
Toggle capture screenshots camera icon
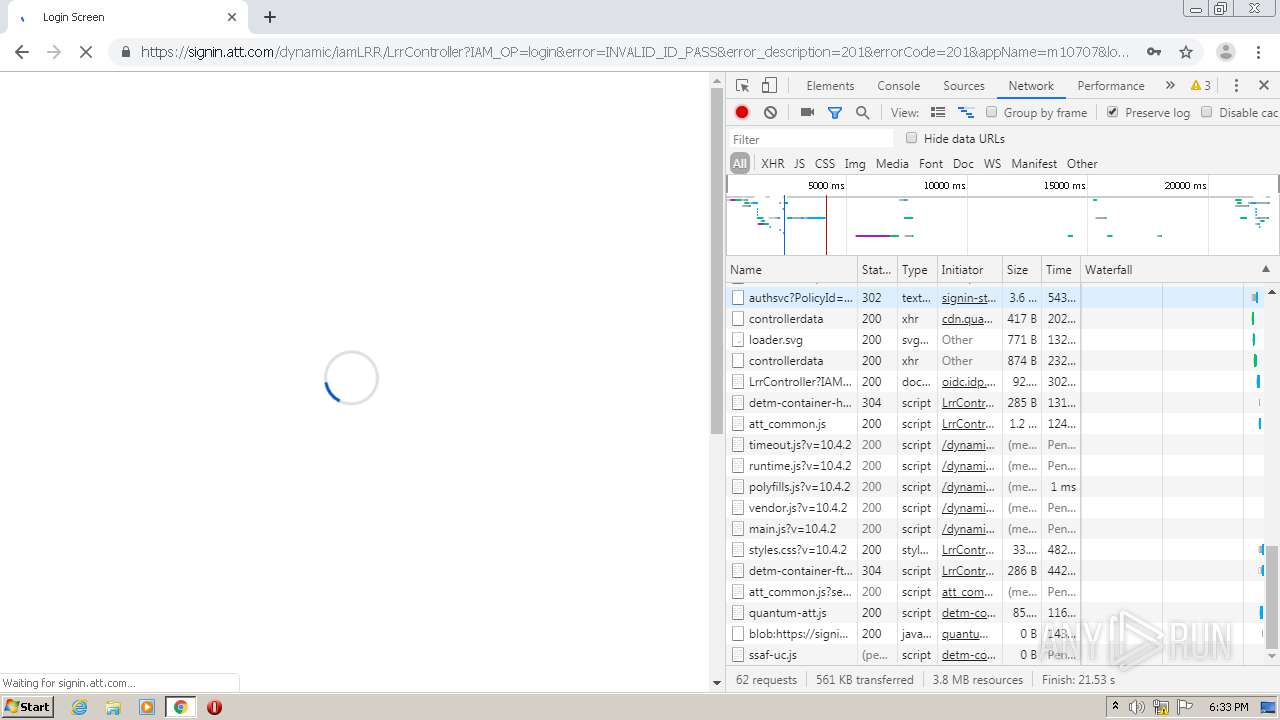tap(807, 112)
